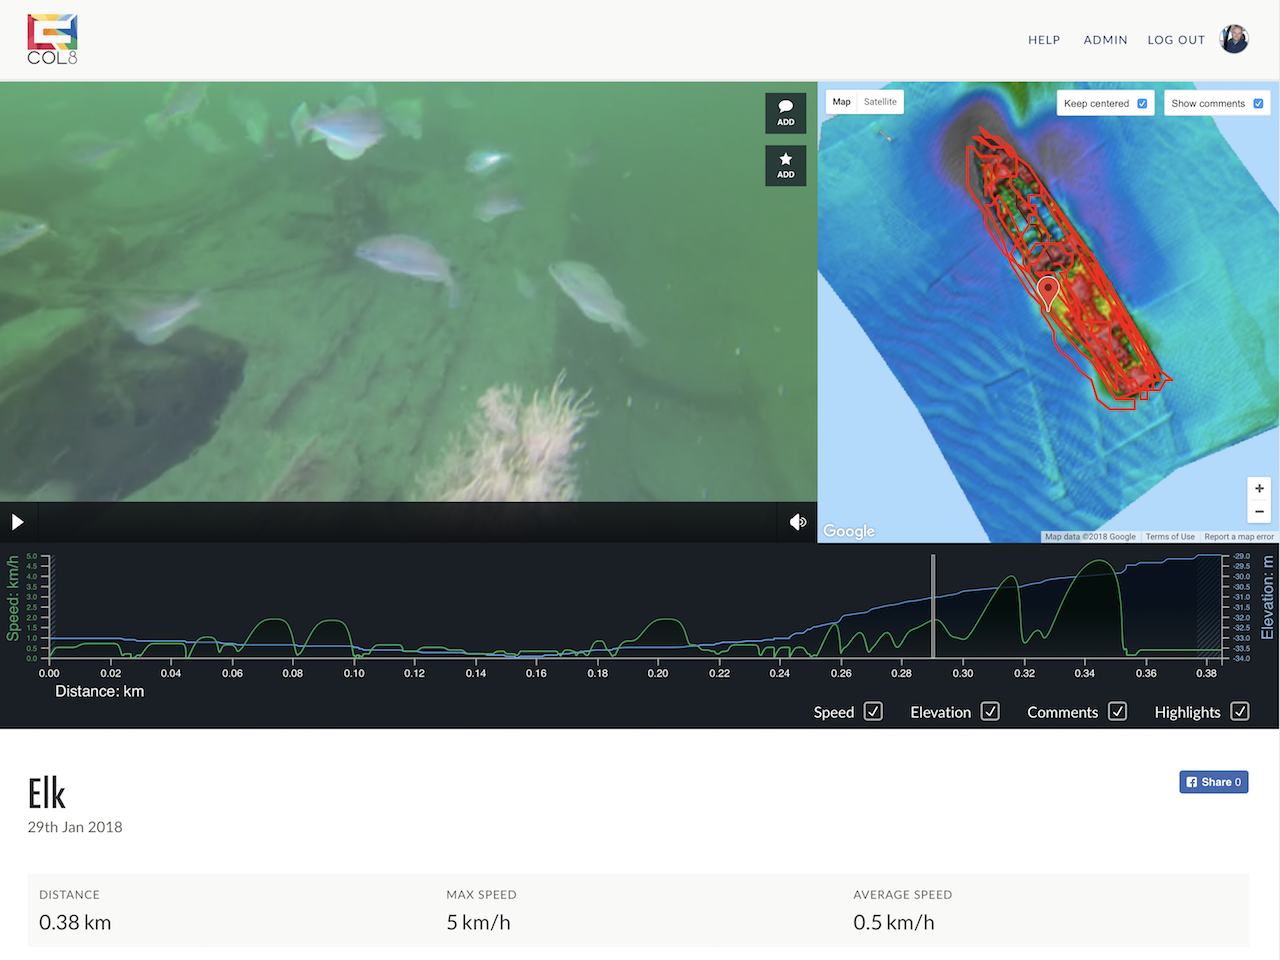The width and height of the screenshot is (1280, 960).
Task: Click Report a map error
Action: (1239, 537)
